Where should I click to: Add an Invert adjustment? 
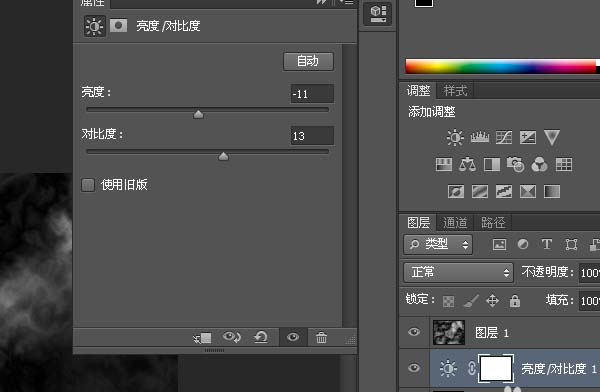(456, 191)
